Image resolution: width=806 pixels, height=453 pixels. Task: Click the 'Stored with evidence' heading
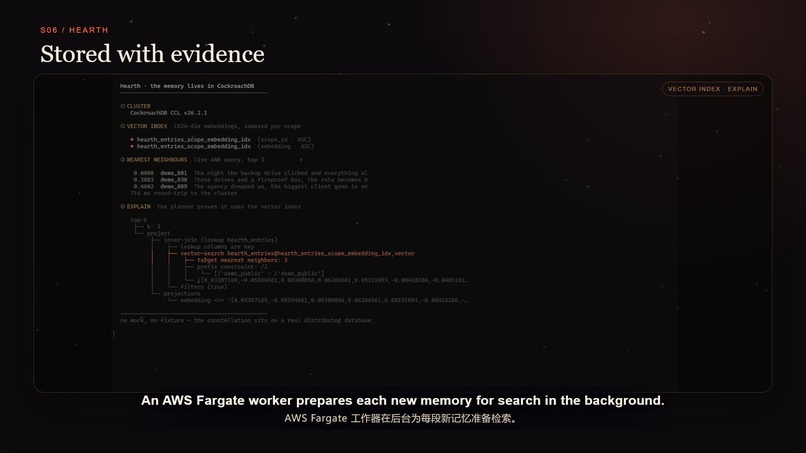point(152,54)
